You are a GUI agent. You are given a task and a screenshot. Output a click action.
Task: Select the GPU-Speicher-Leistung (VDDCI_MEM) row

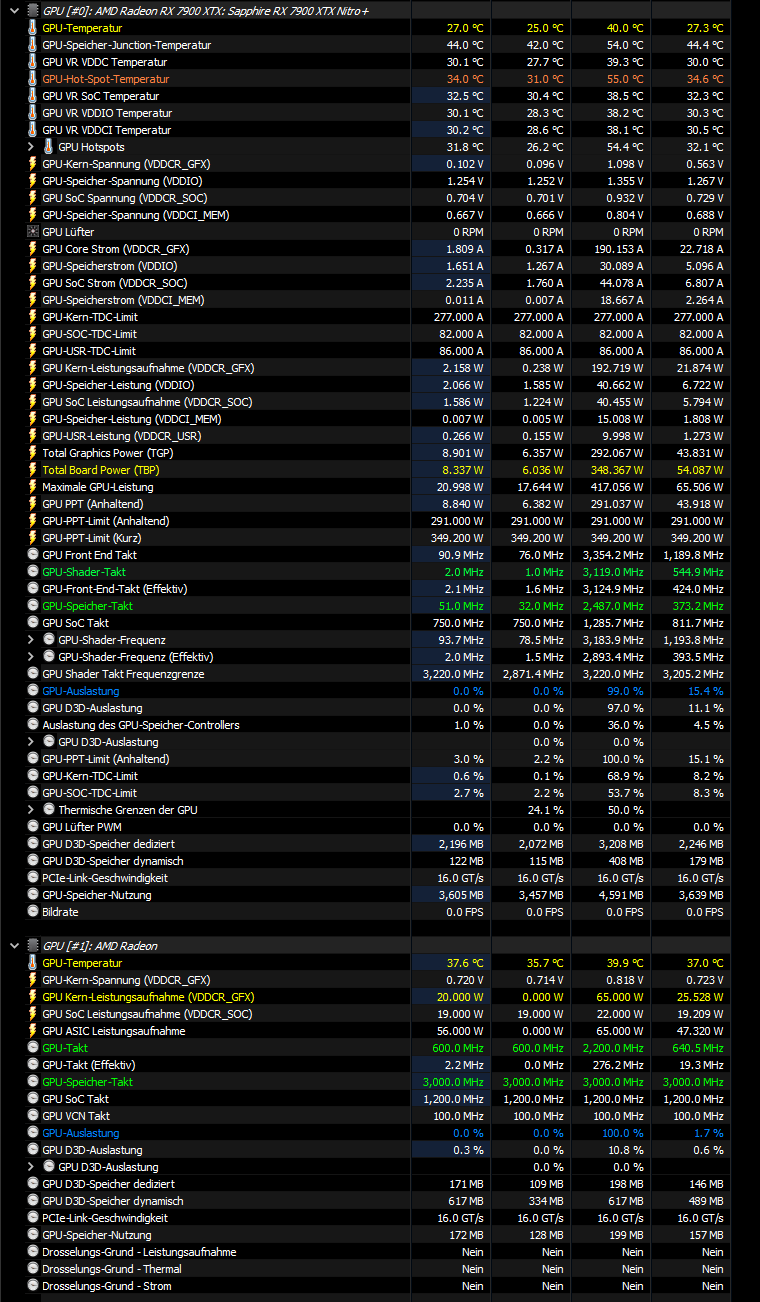pyautogui.click(x=378, y=419)
